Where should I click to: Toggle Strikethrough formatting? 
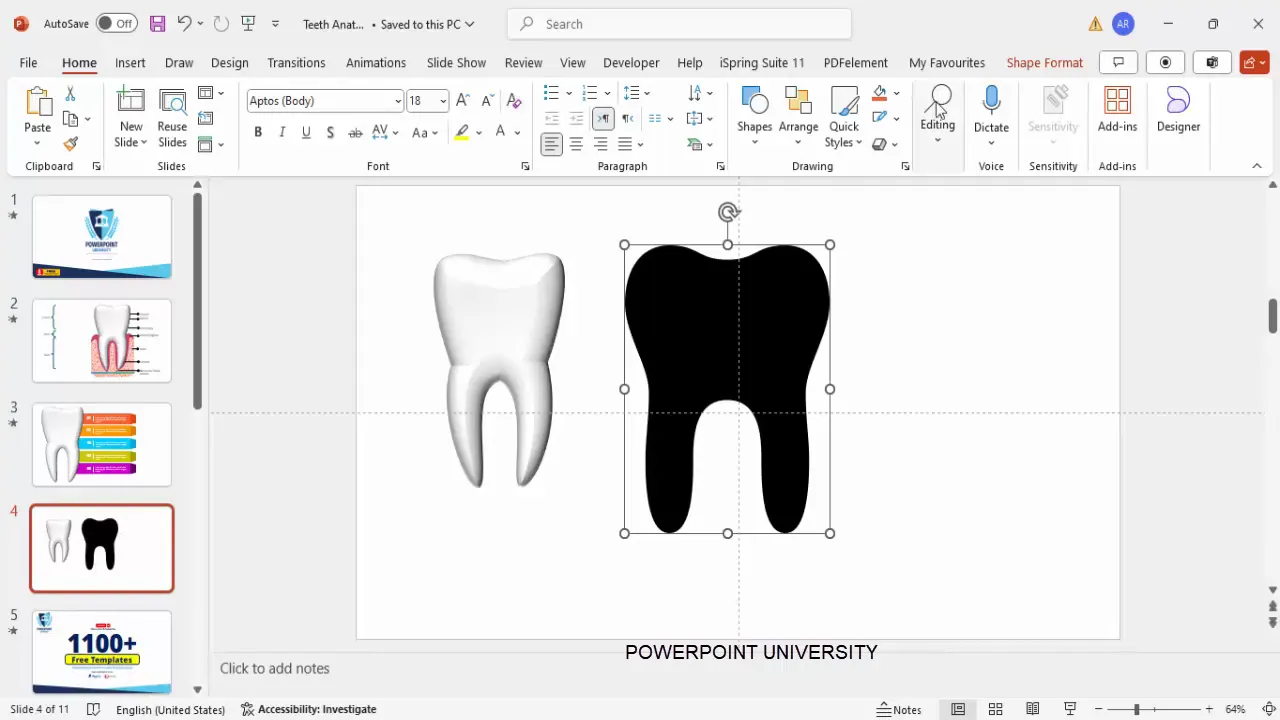[x=355, y=132]
